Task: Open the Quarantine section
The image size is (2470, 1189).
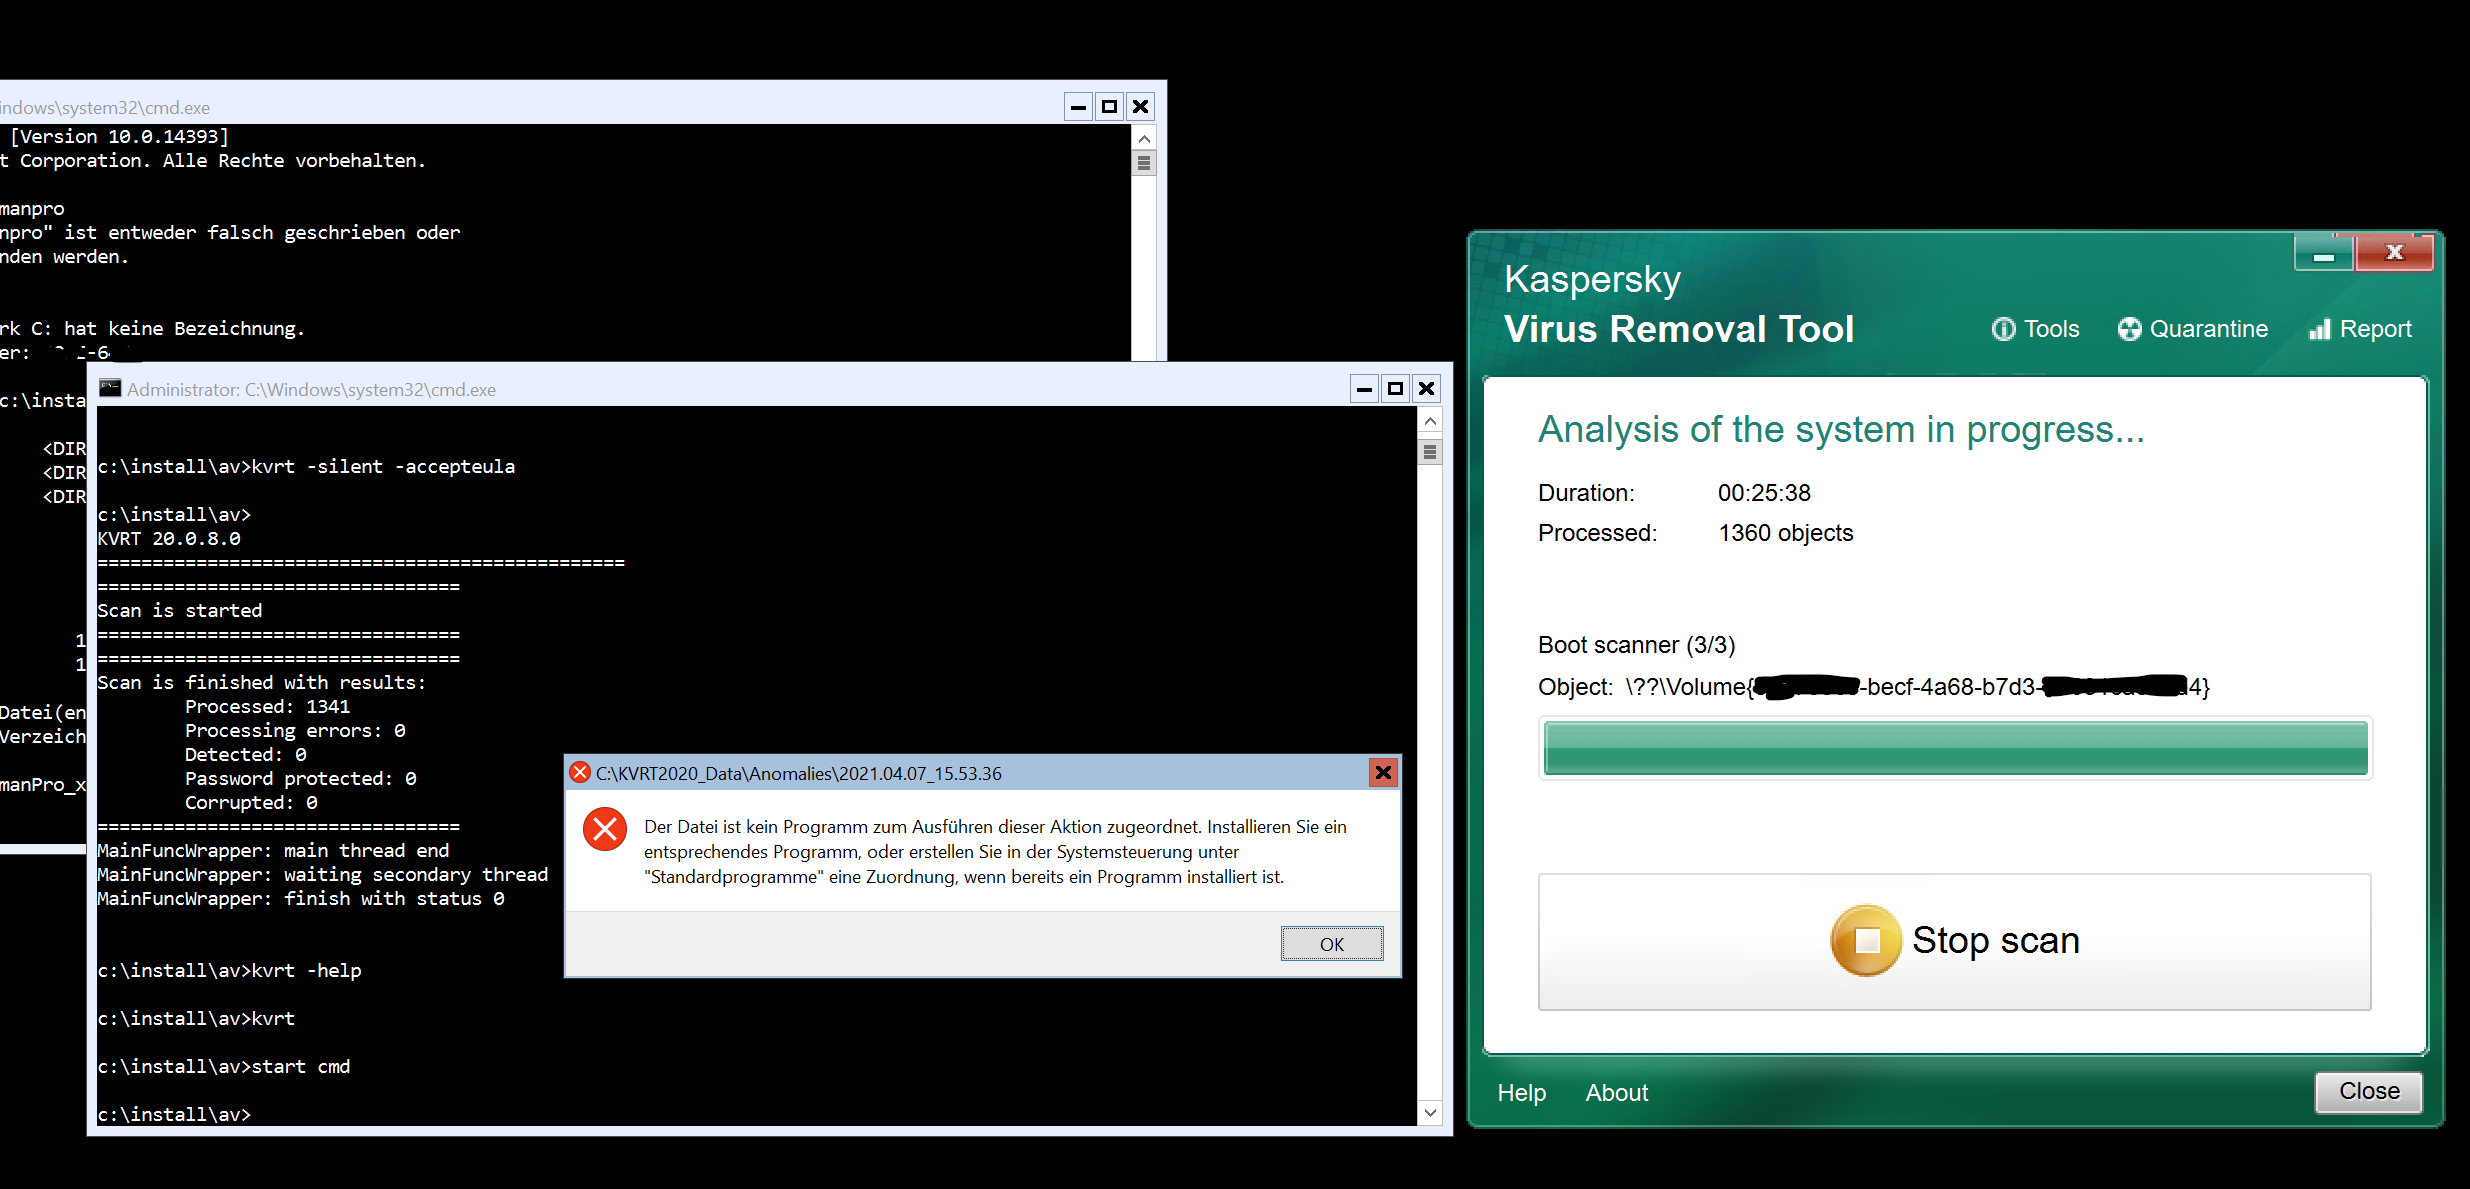Action: point(2193,329)
